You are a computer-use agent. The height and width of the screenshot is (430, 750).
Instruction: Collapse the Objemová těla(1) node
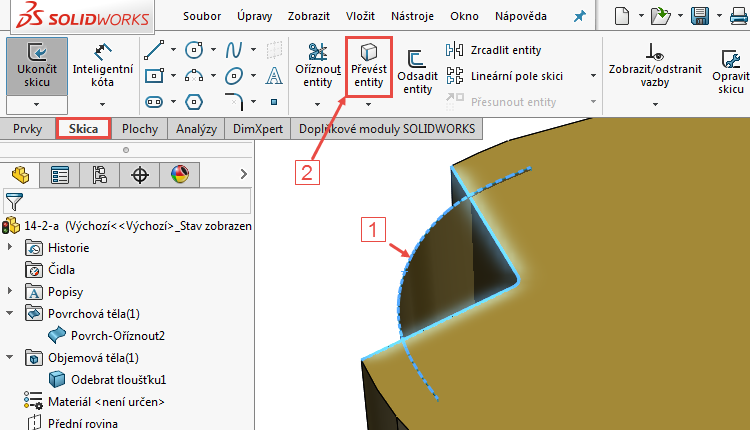point(10,357)
